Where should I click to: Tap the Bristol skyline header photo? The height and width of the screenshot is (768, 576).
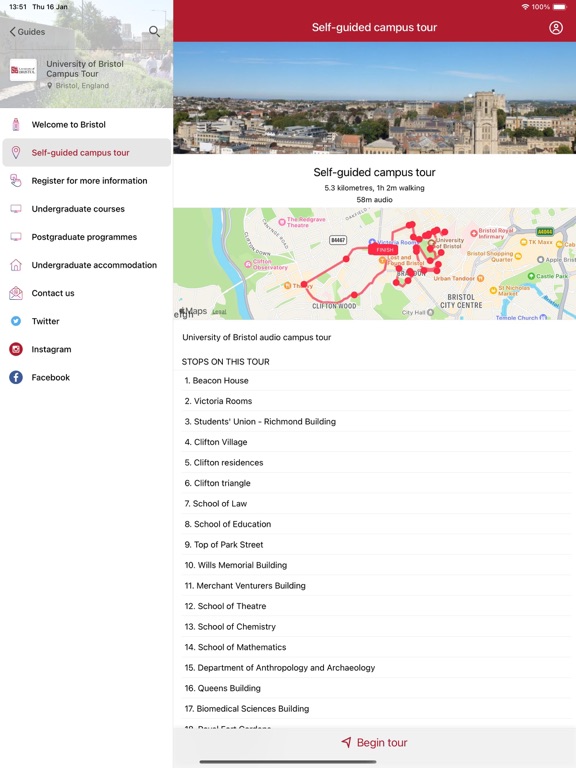[x=375, y=98]
